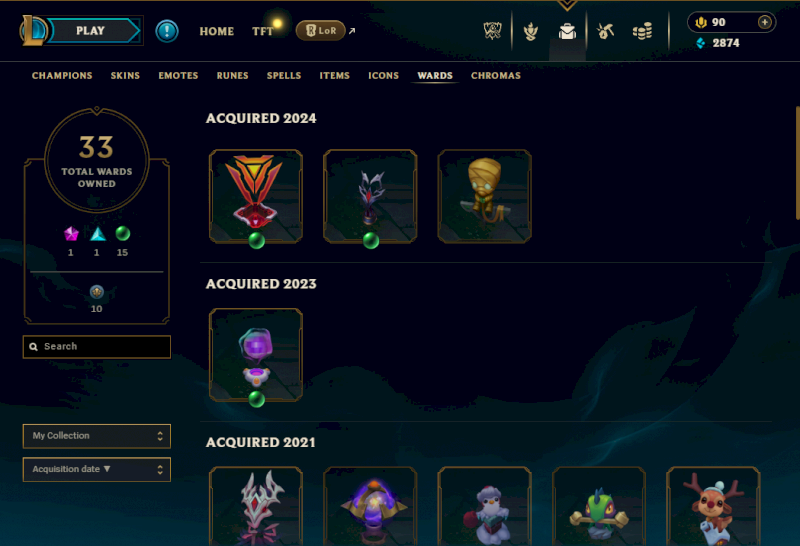800x546 pixels.
Task: Open the Collection backpack icon
Action: (x=567, y=32)
